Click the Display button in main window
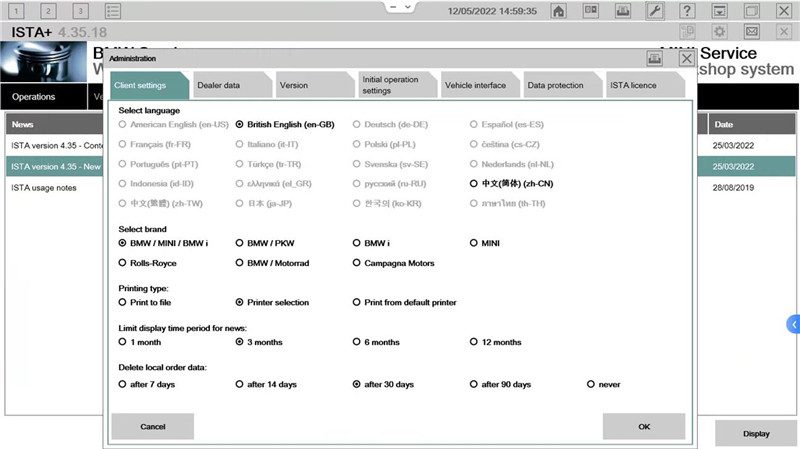Viewport: 800px width, 449px height. tap(756, 434)
